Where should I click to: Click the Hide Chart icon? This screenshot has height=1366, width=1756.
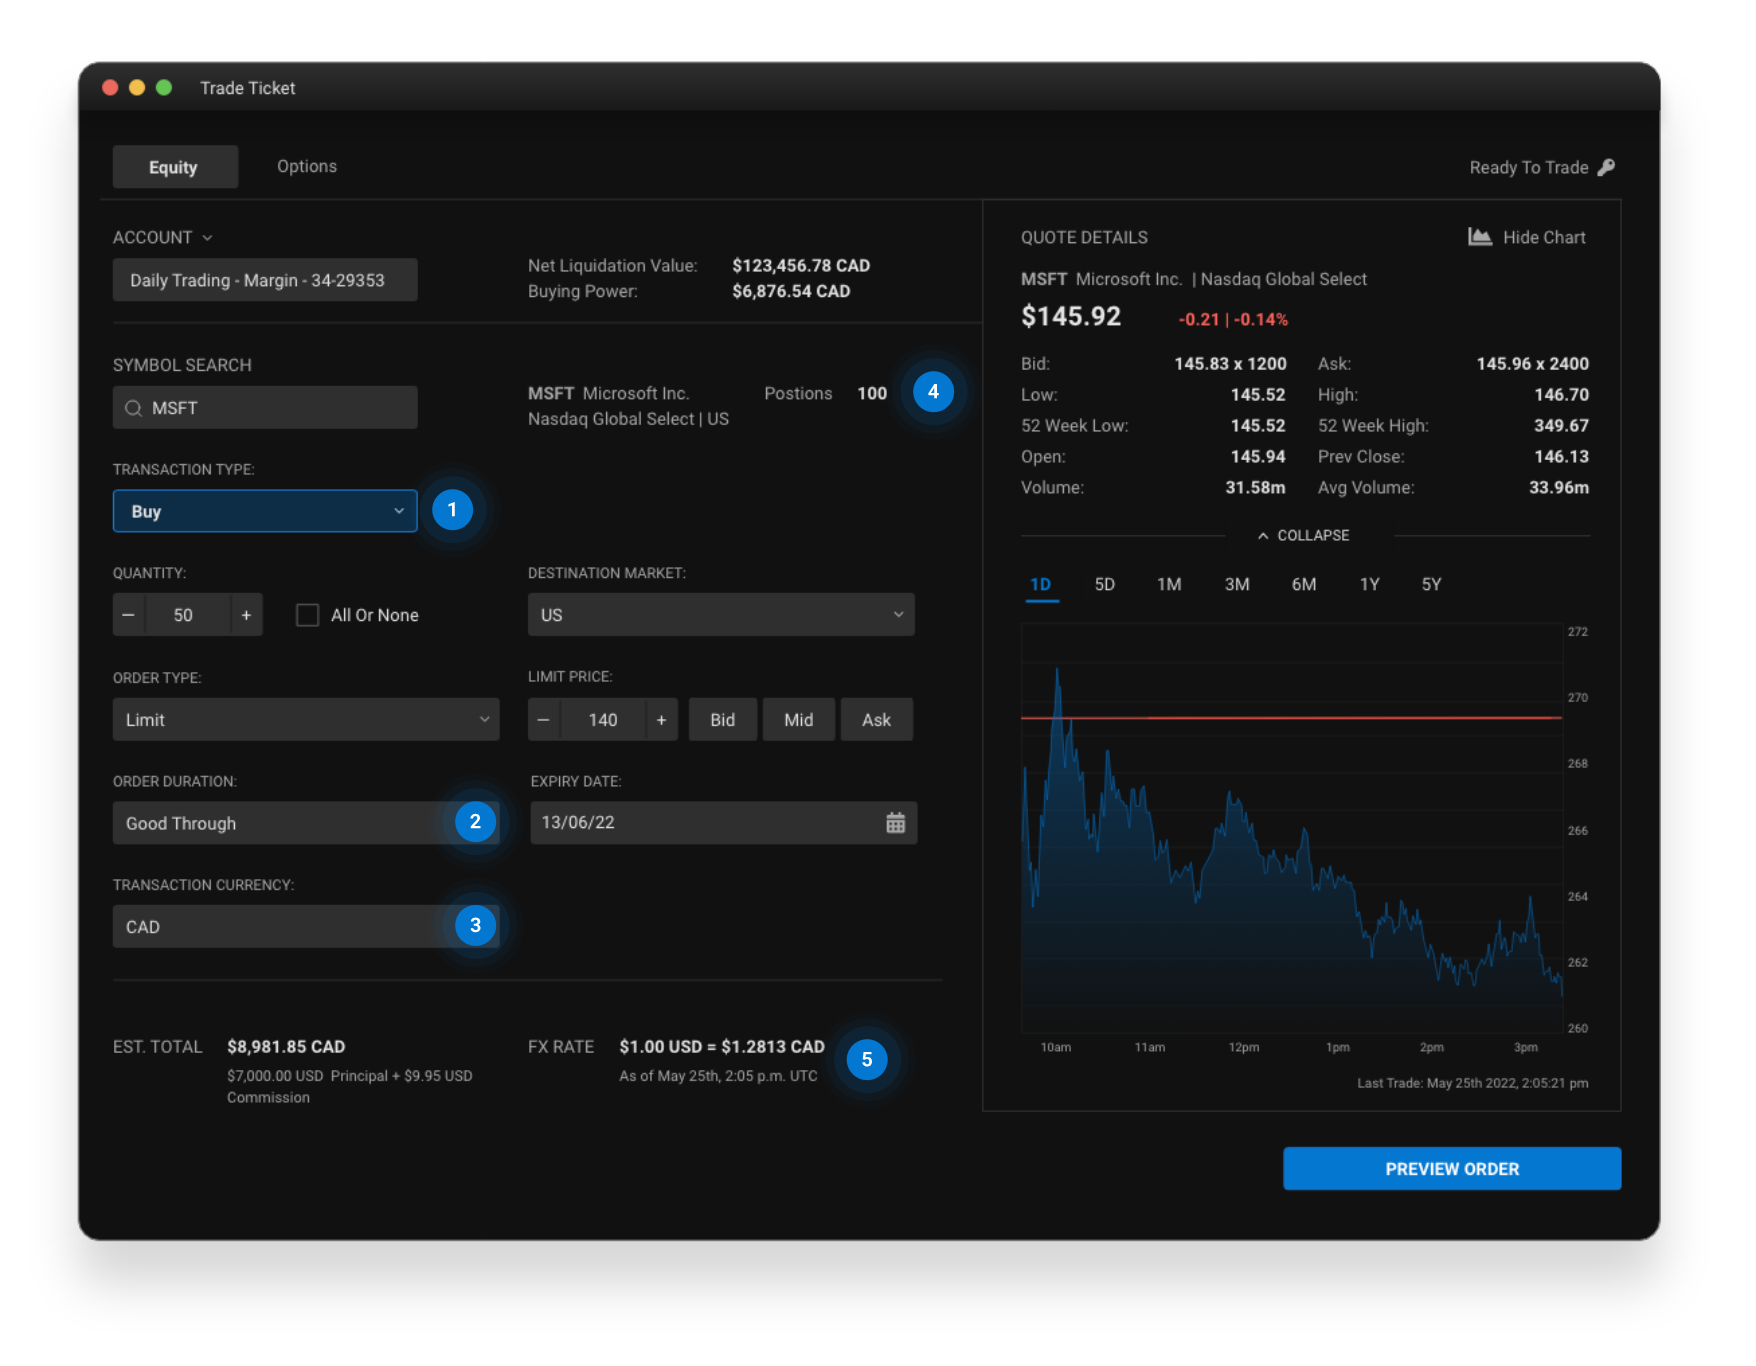[1480, 237]
